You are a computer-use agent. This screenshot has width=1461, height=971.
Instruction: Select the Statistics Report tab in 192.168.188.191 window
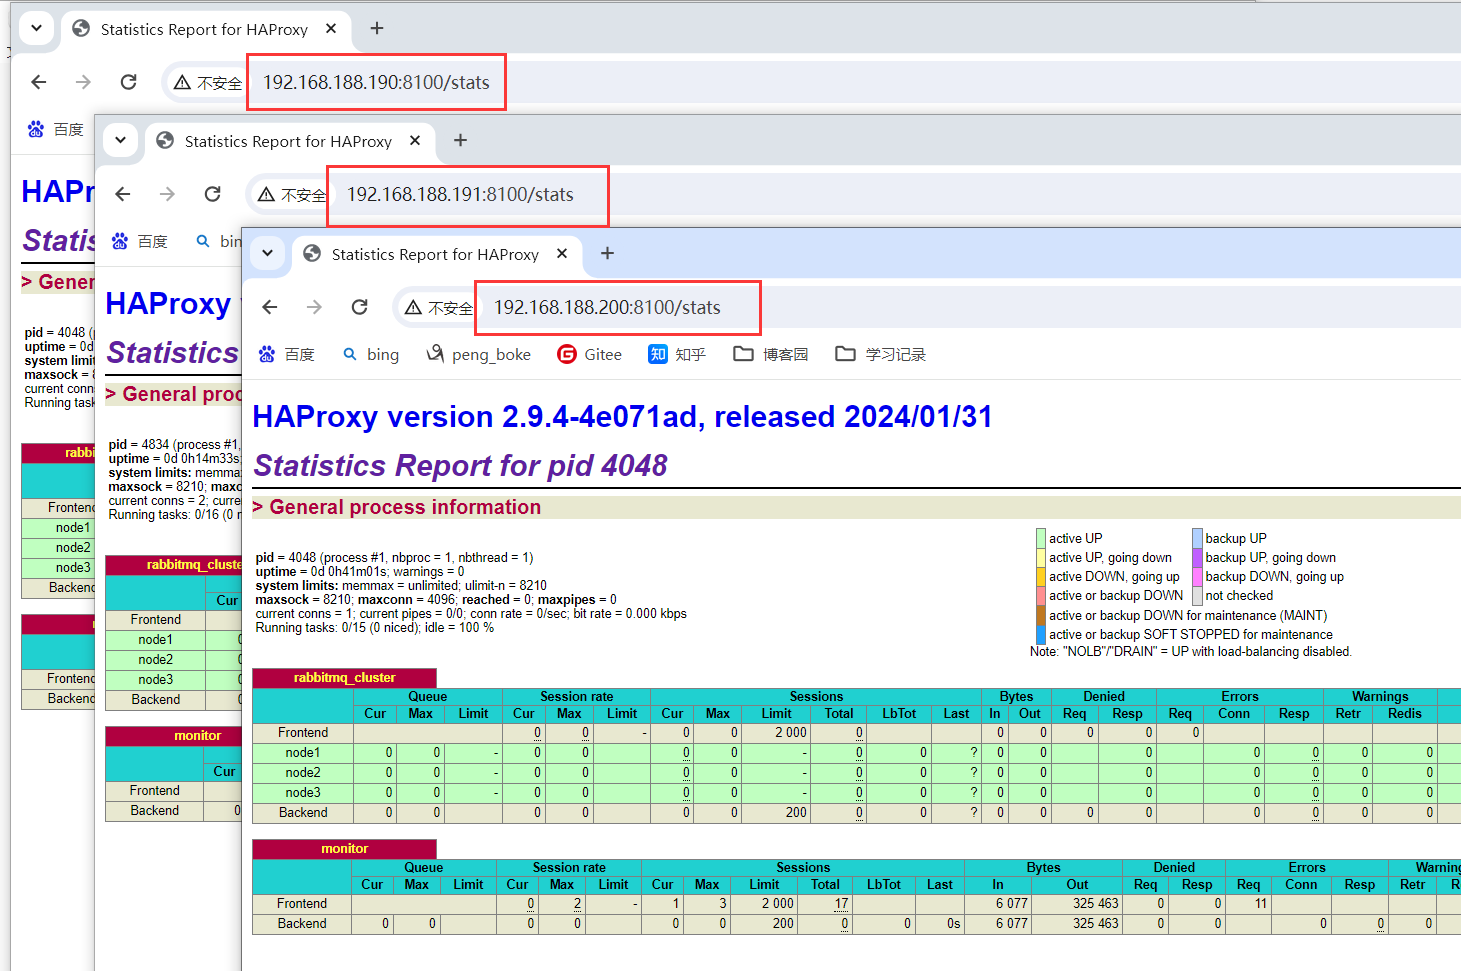pyautogui.click(x=288, y=141)
